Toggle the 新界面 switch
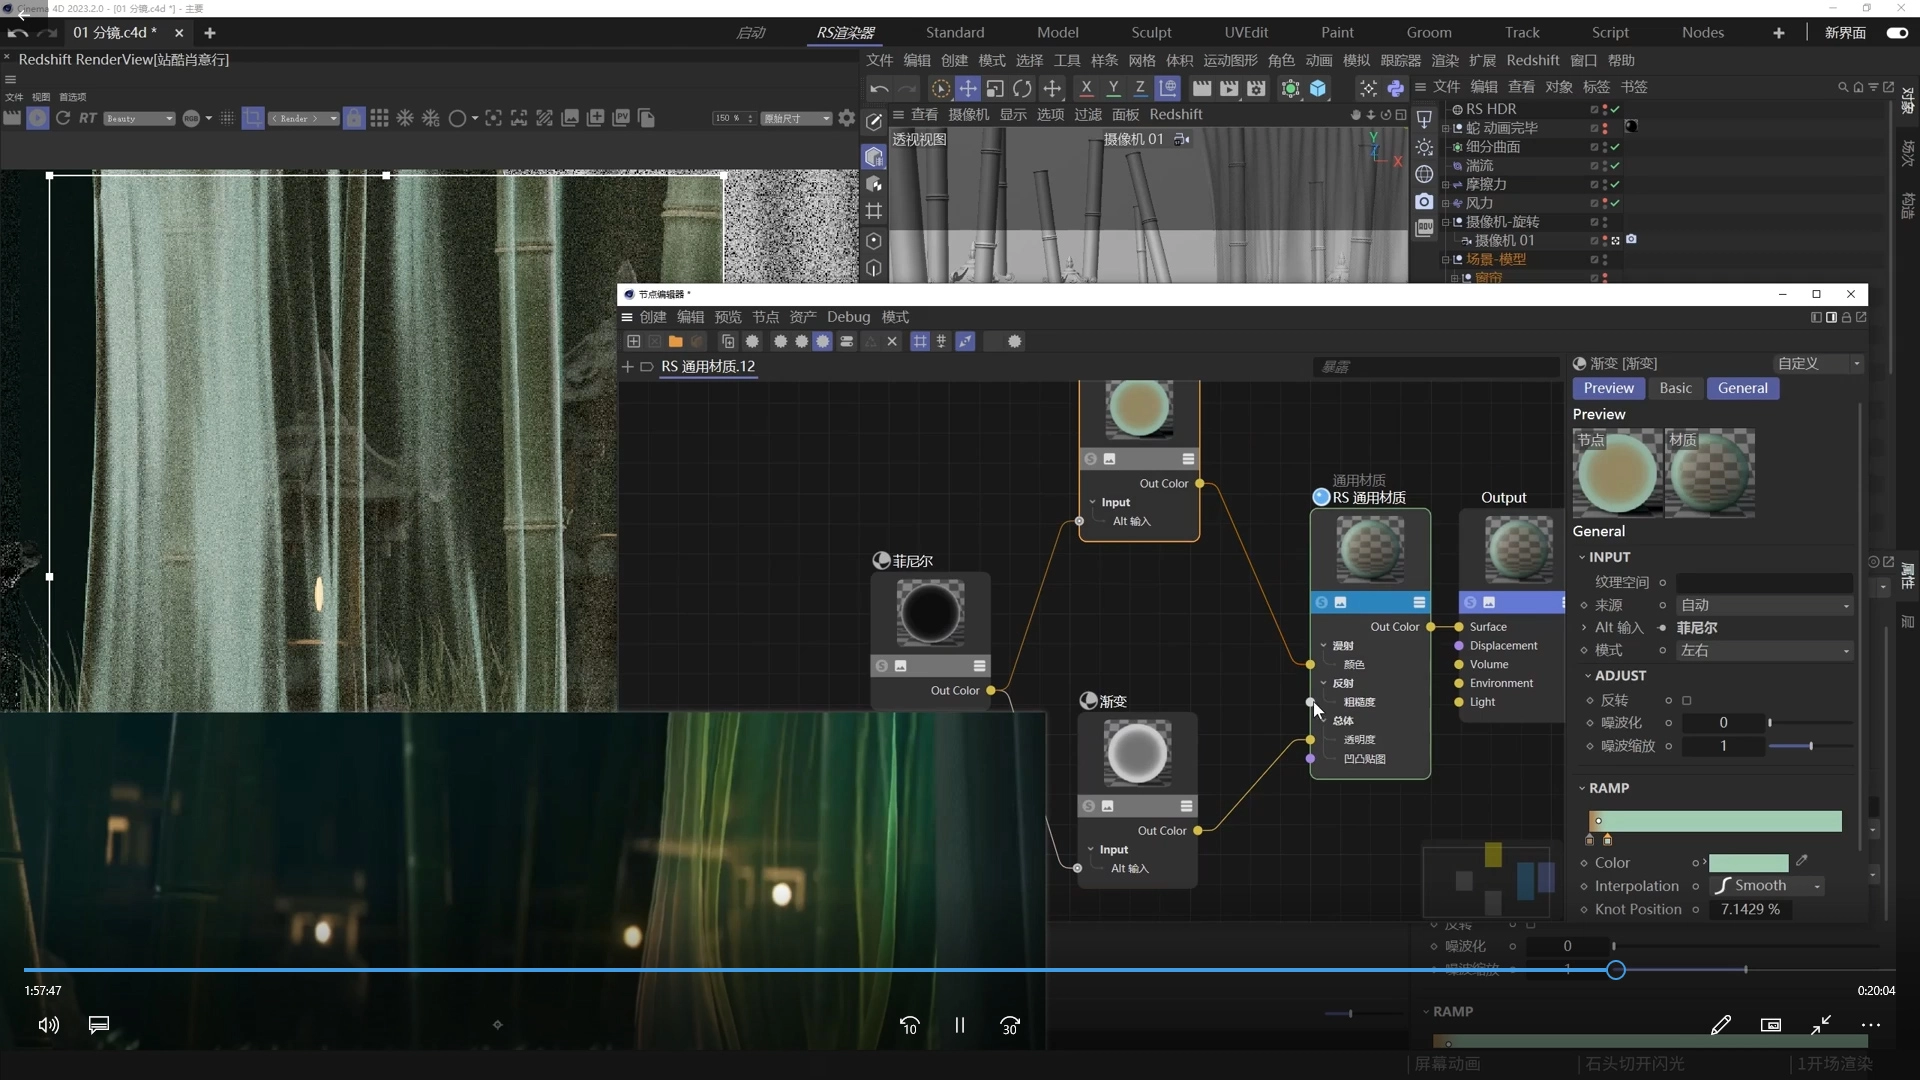 (1896, 33)
